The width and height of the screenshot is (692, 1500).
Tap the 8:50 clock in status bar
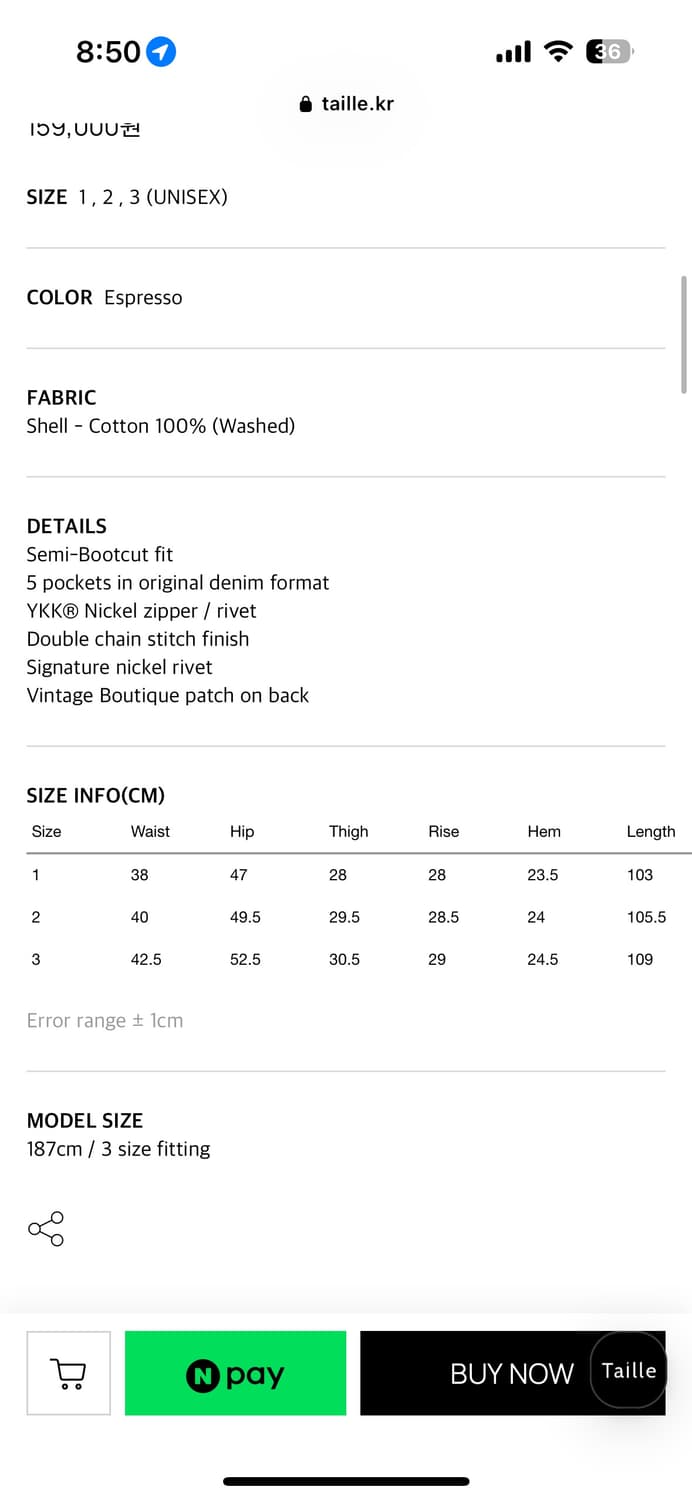[108, 52]
